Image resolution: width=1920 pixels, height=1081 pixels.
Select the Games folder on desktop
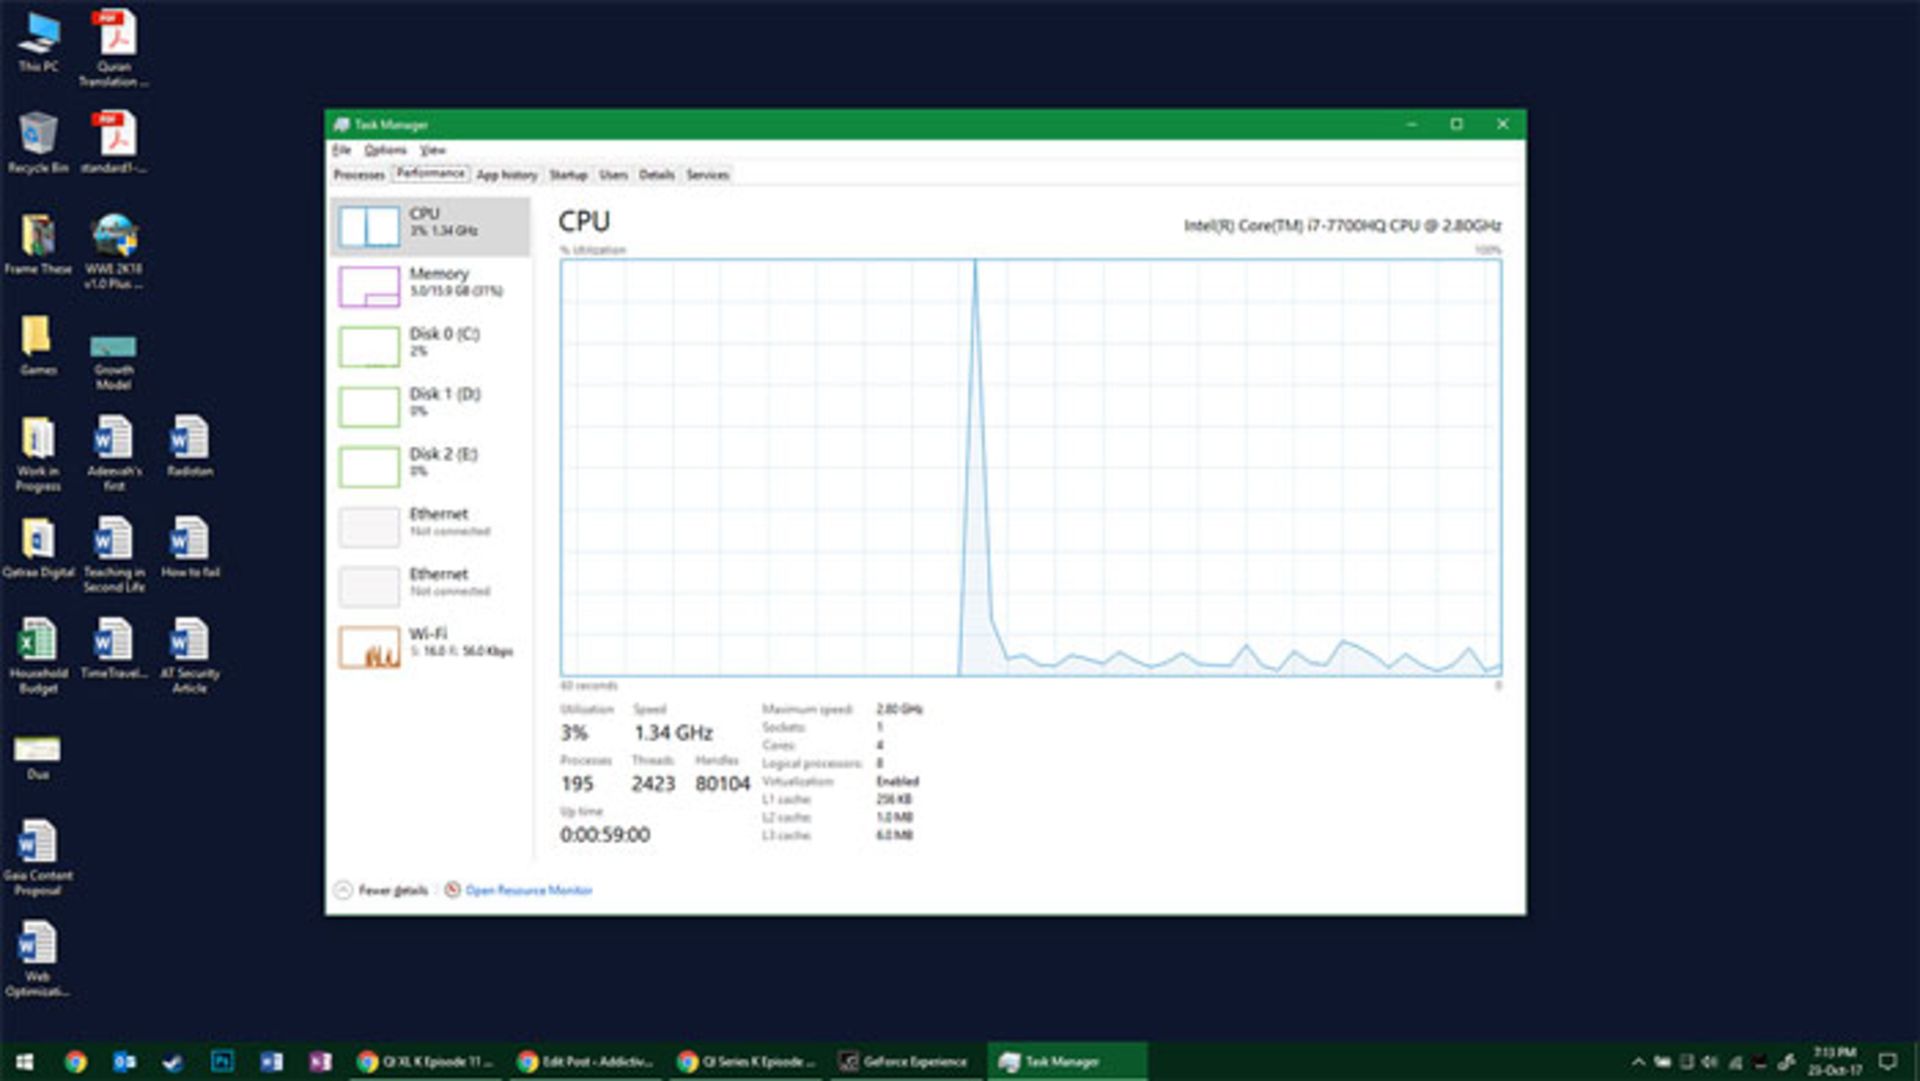[x=38, y=345]
